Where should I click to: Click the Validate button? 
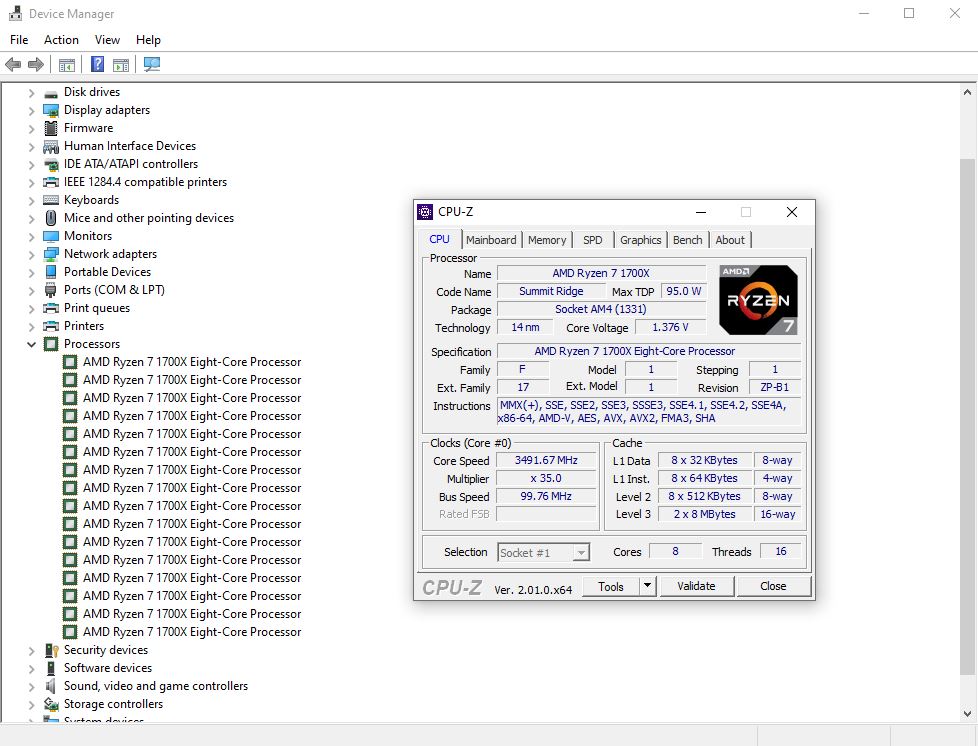pyautogui.click(x=696, y=586)
